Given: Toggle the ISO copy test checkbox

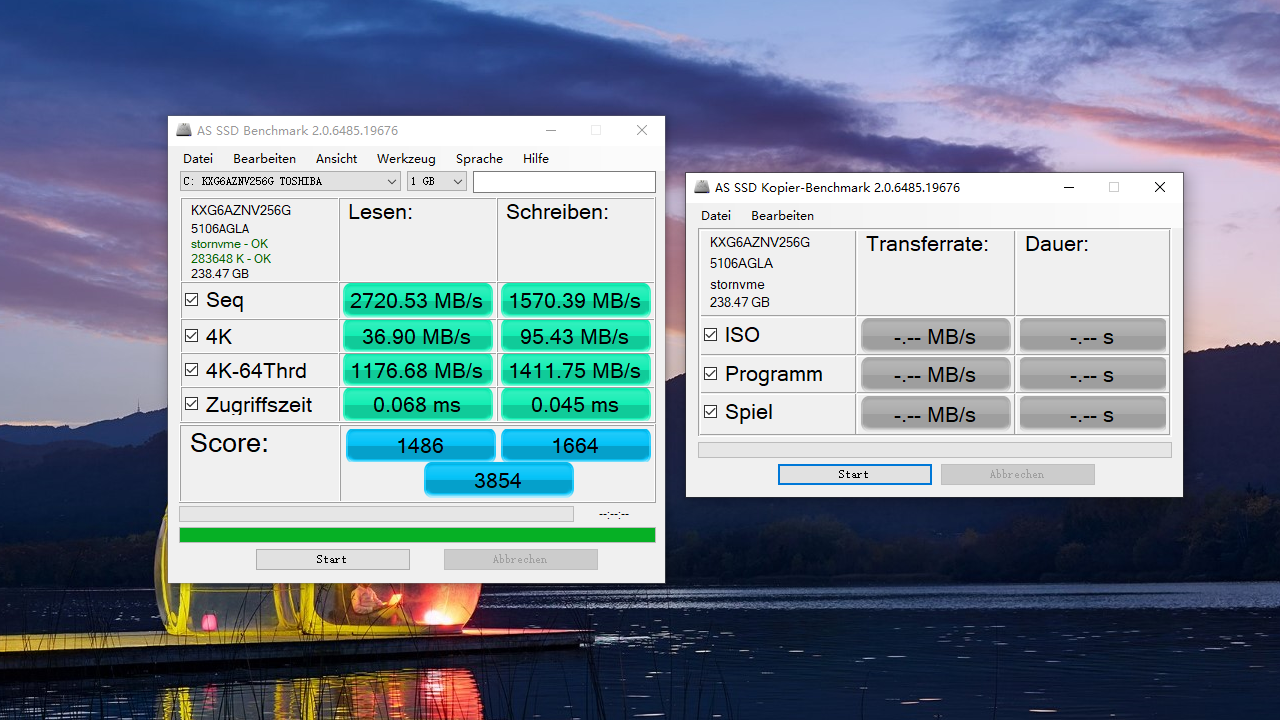Looking at the screenshot, I should click(710, 334).
